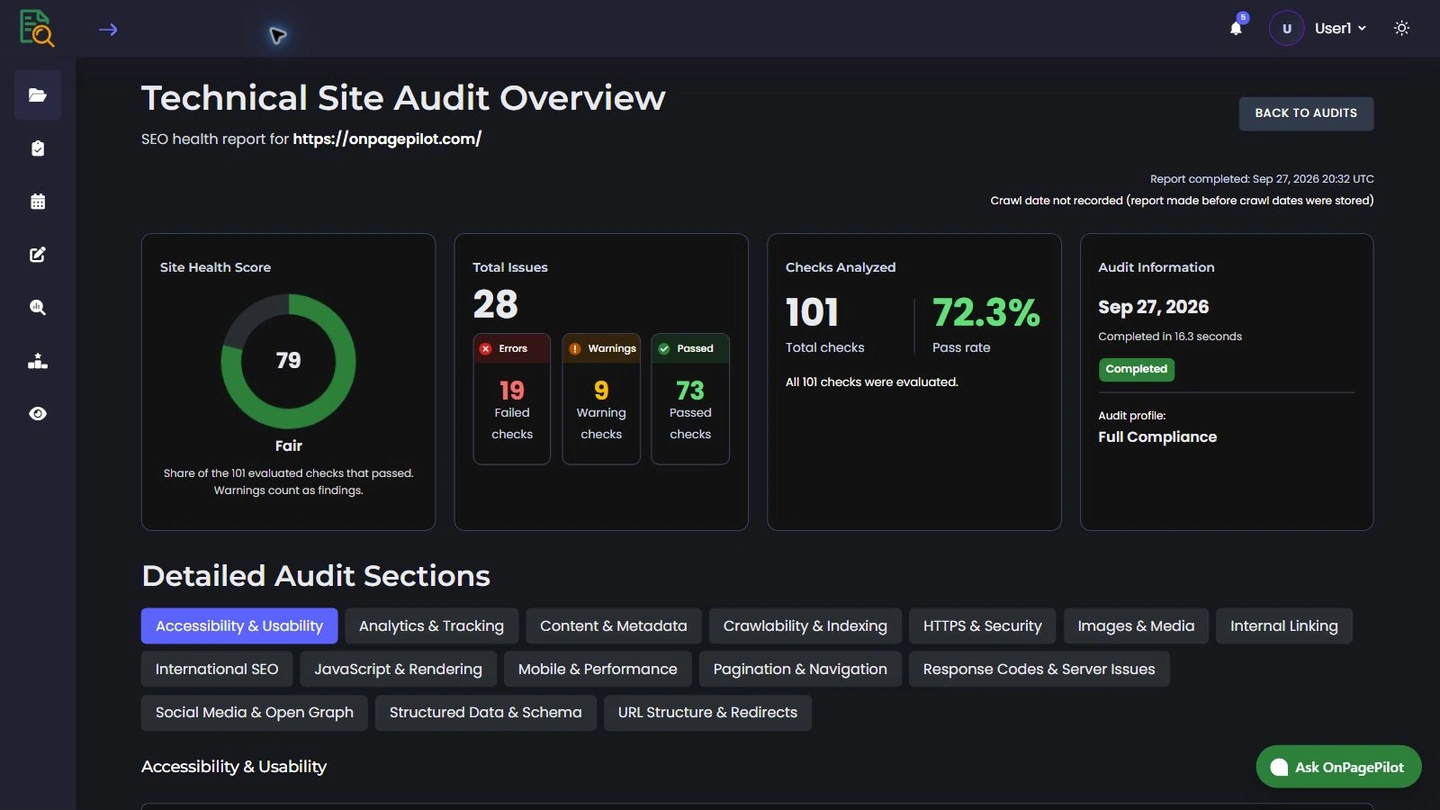
Task: Open the magnifier search sidebar icon
Action: tap(38, 307)
